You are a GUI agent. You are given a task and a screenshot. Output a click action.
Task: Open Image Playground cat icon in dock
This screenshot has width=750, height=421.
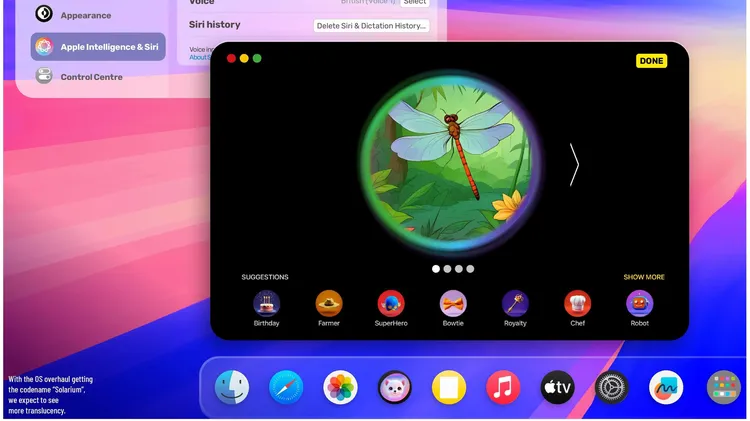(395, 387)
